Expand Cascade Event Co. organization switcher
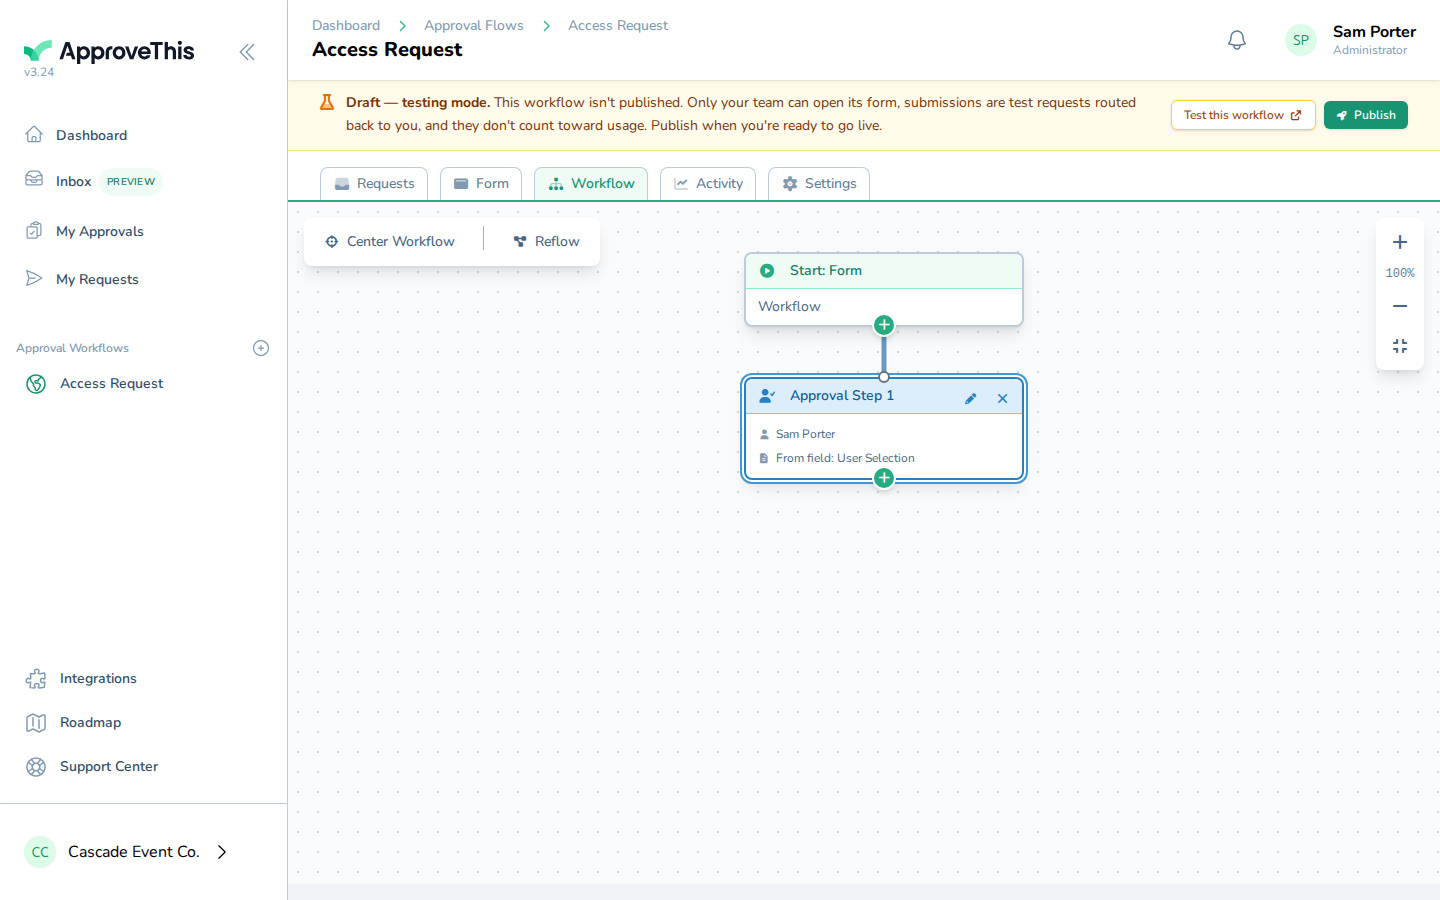The width and height of the screenshot is (1440, 900). 223,852
